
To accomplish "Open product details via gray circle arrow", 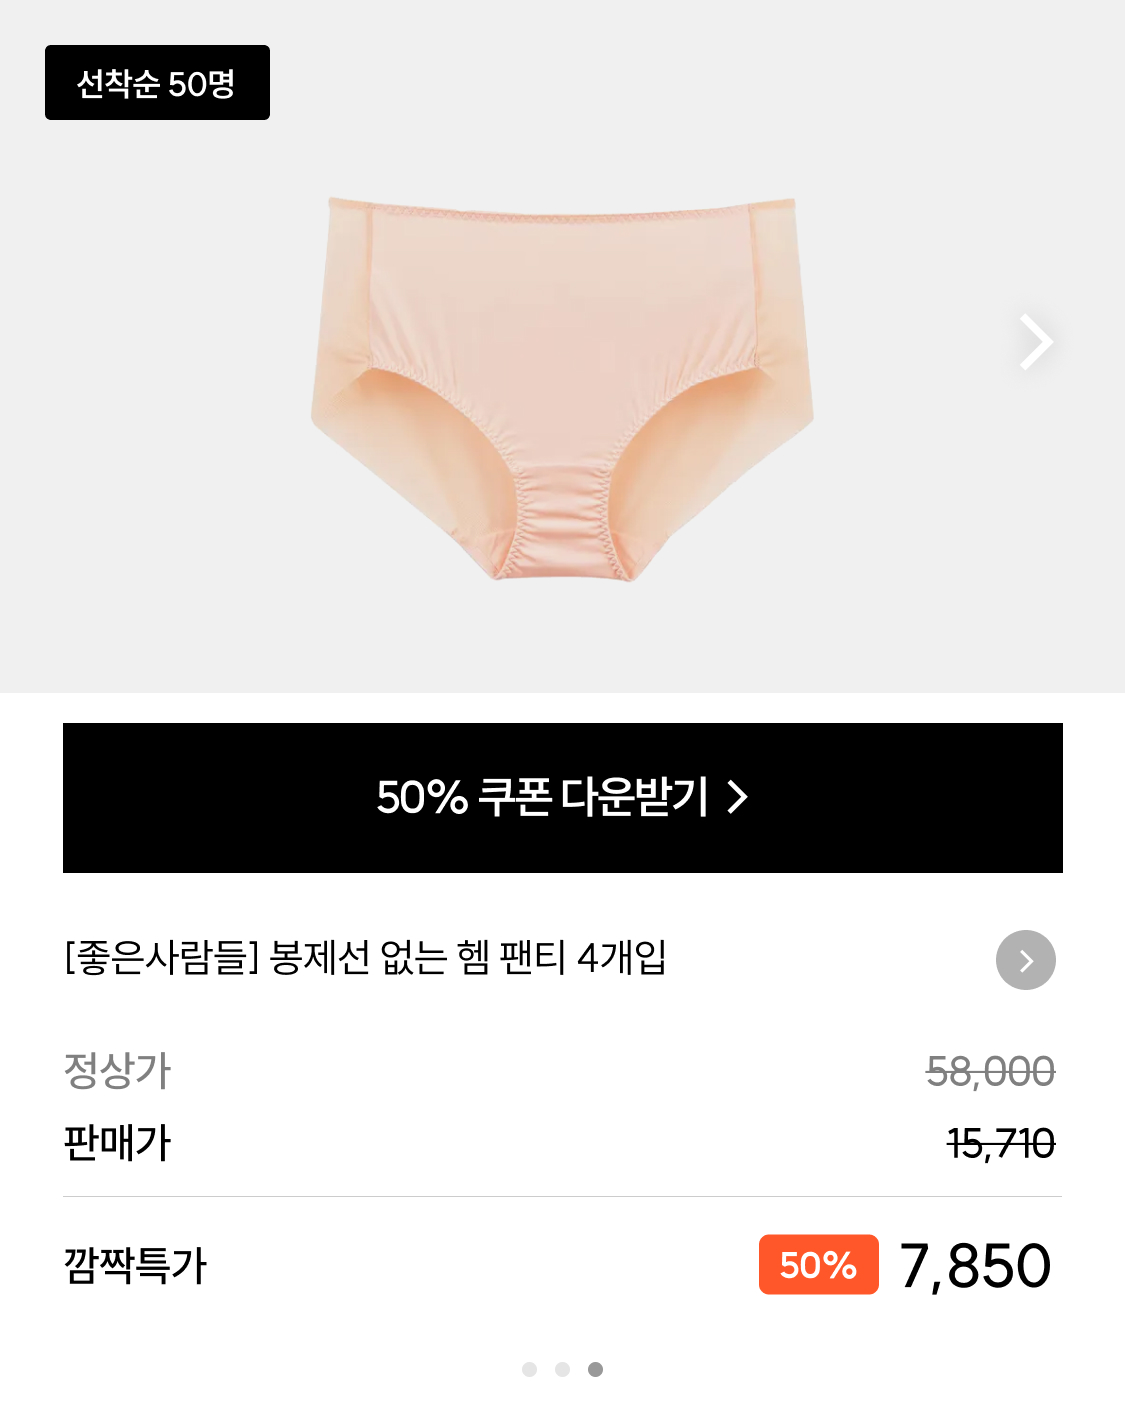I will [1025, 960].
